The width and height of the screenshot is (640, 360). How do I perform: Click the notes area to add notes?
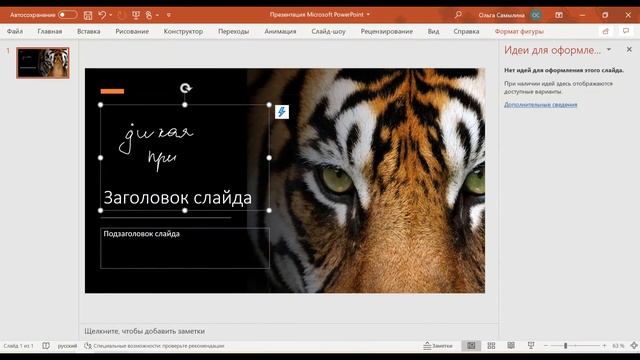click(288, 331)
